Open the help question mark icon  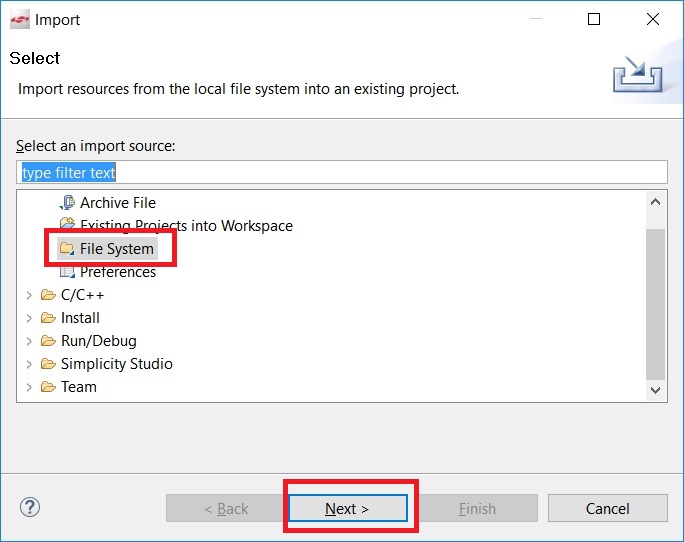click(x=30, y=507)
